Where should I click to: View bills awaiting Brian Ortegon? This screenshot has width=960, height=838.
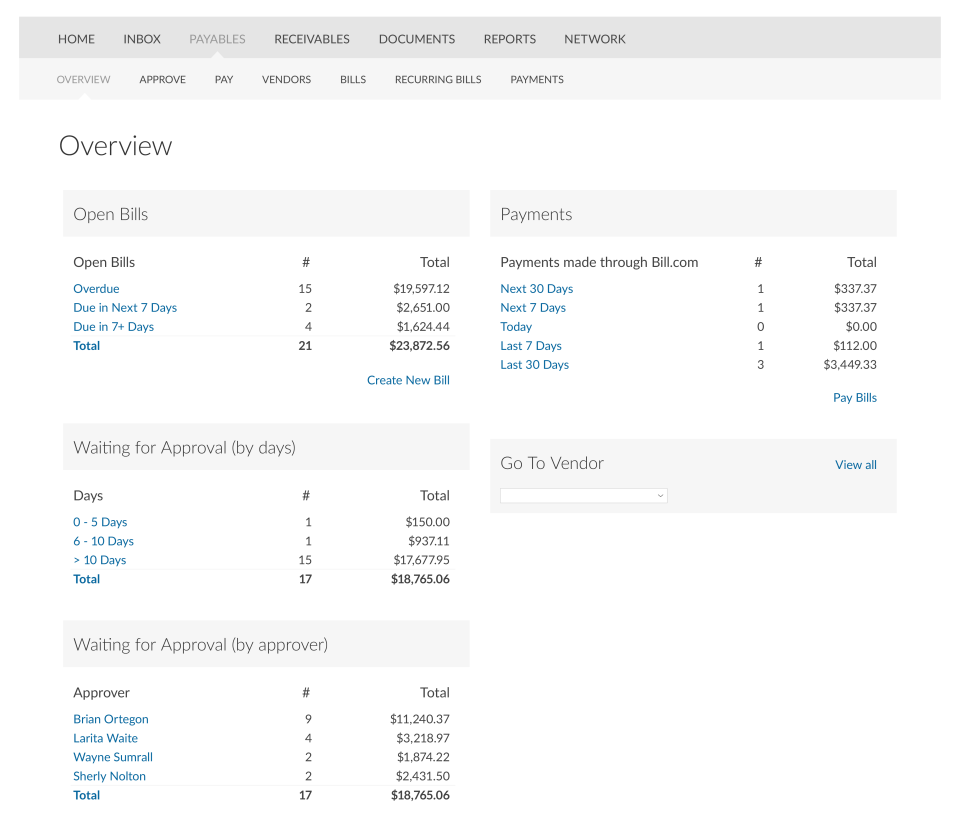(111, 719)
